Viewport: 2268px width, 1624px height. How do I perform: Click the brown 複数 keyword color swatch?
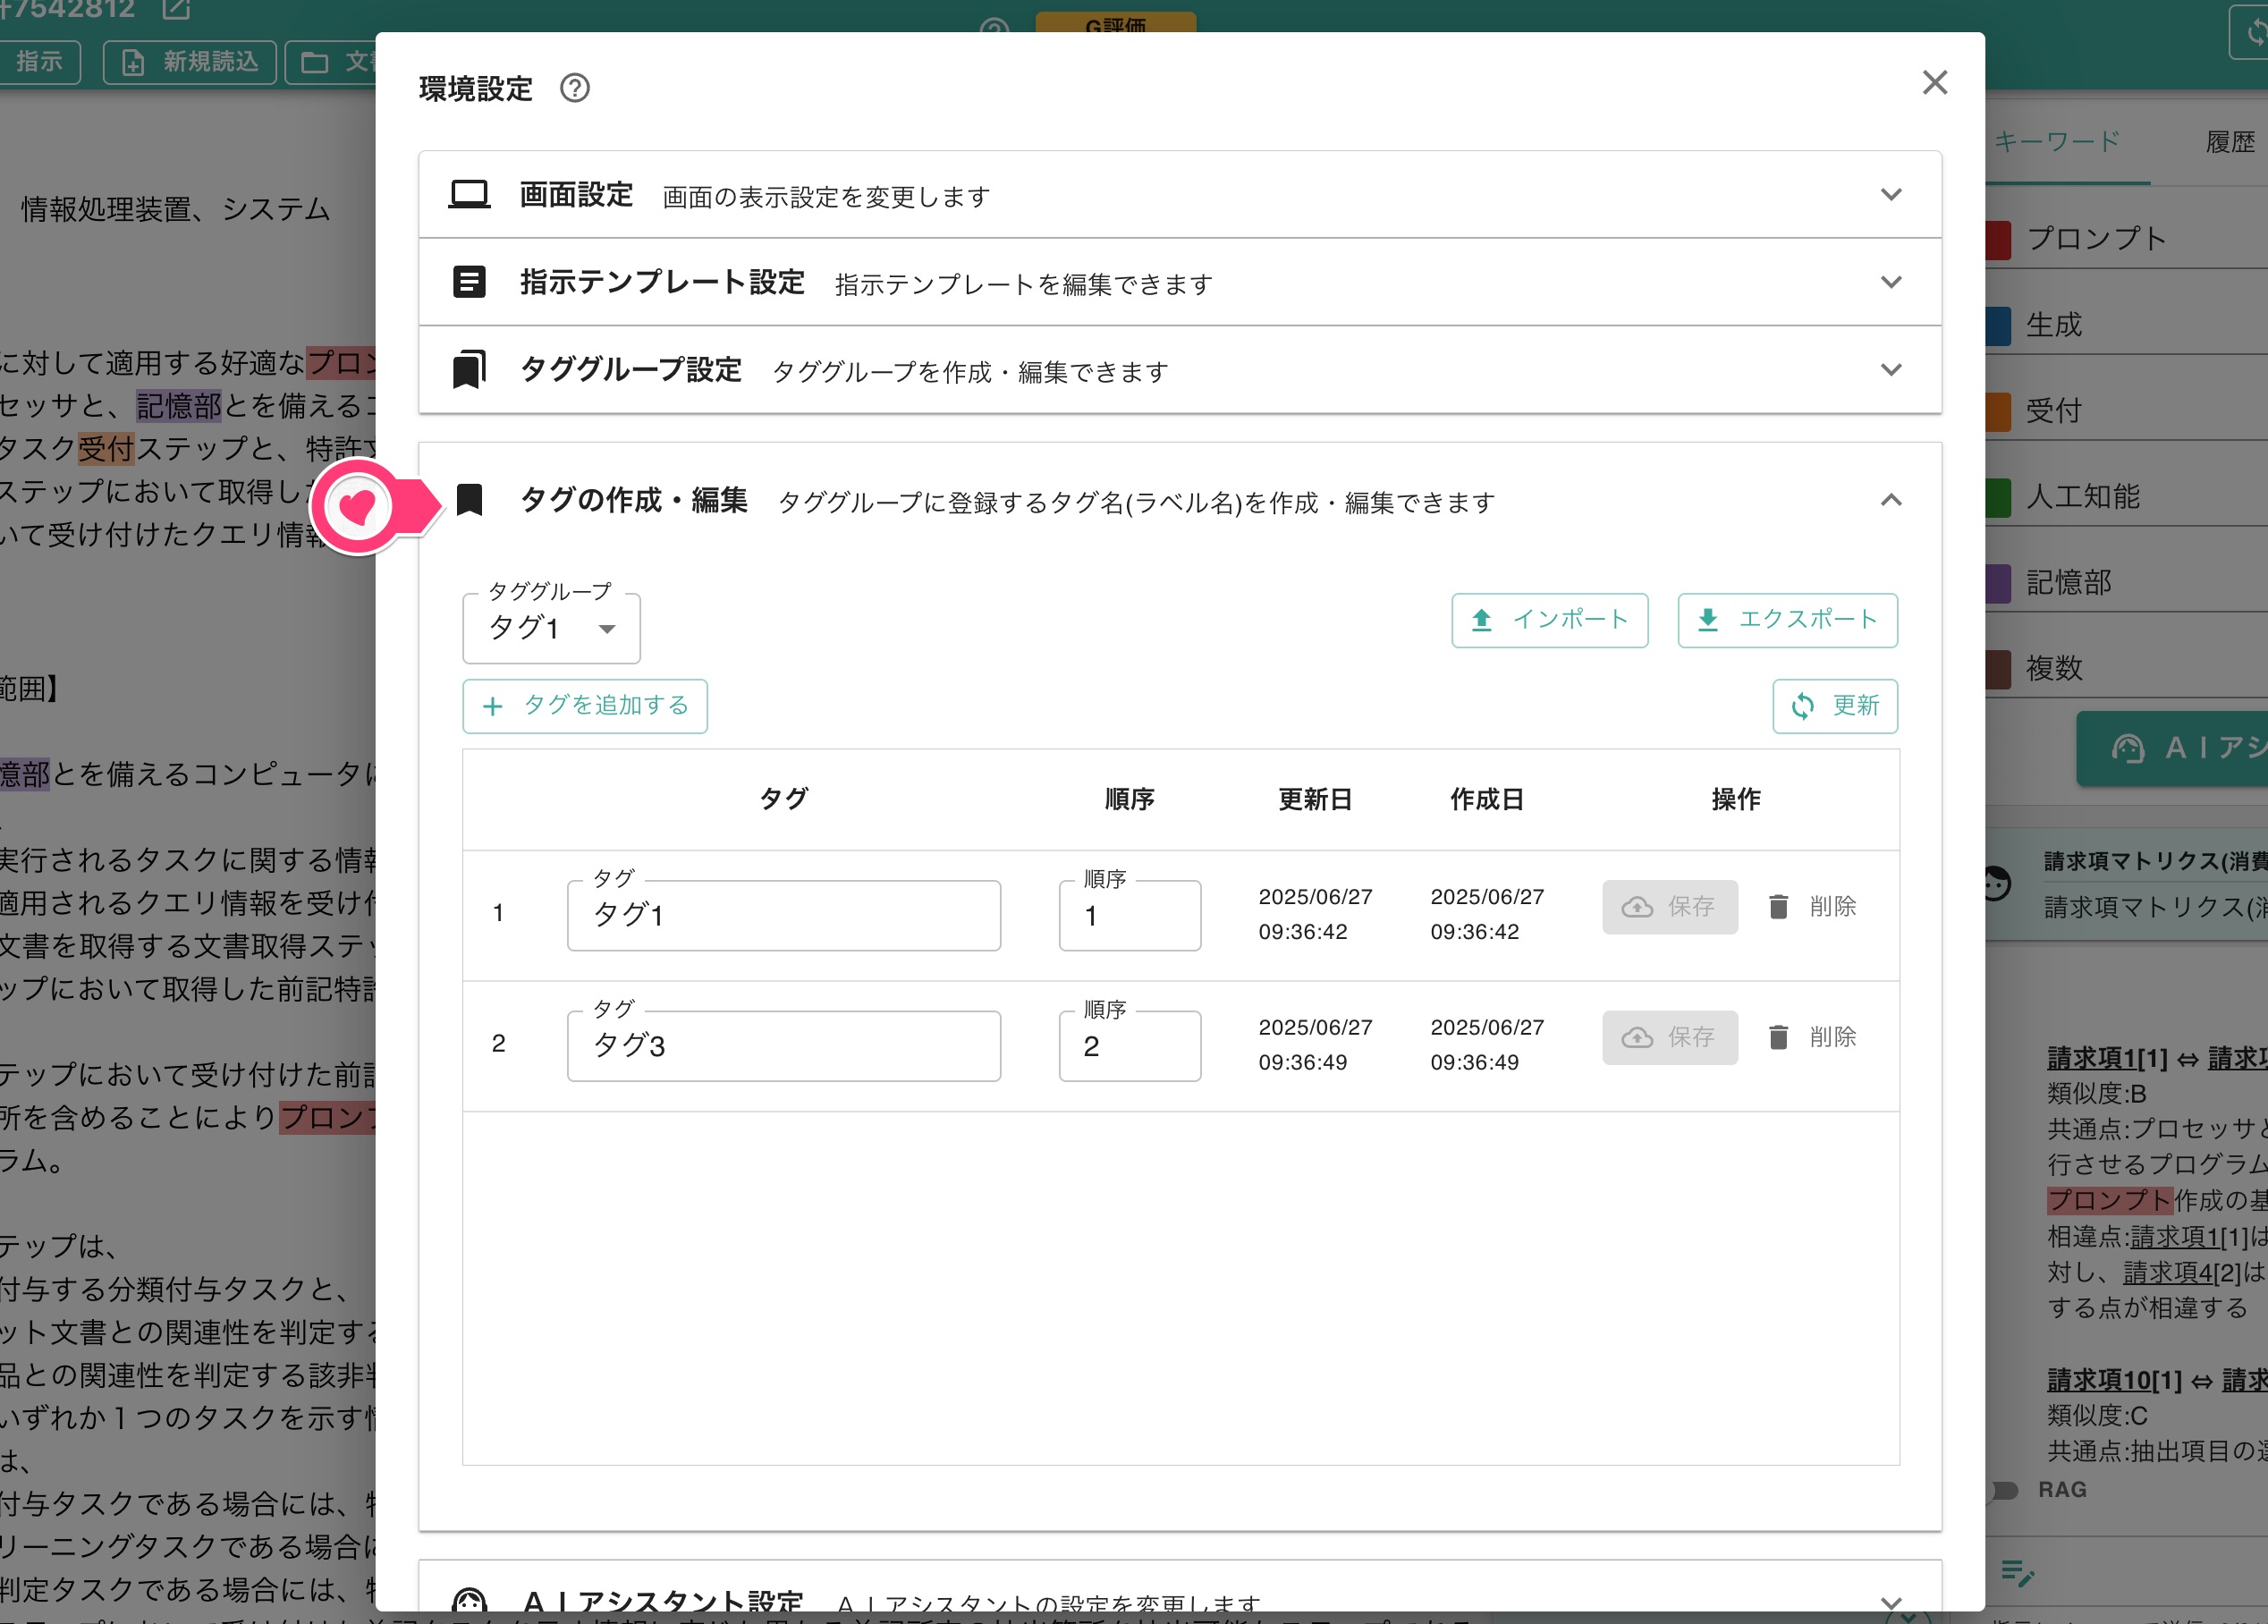click(1998, 669)
